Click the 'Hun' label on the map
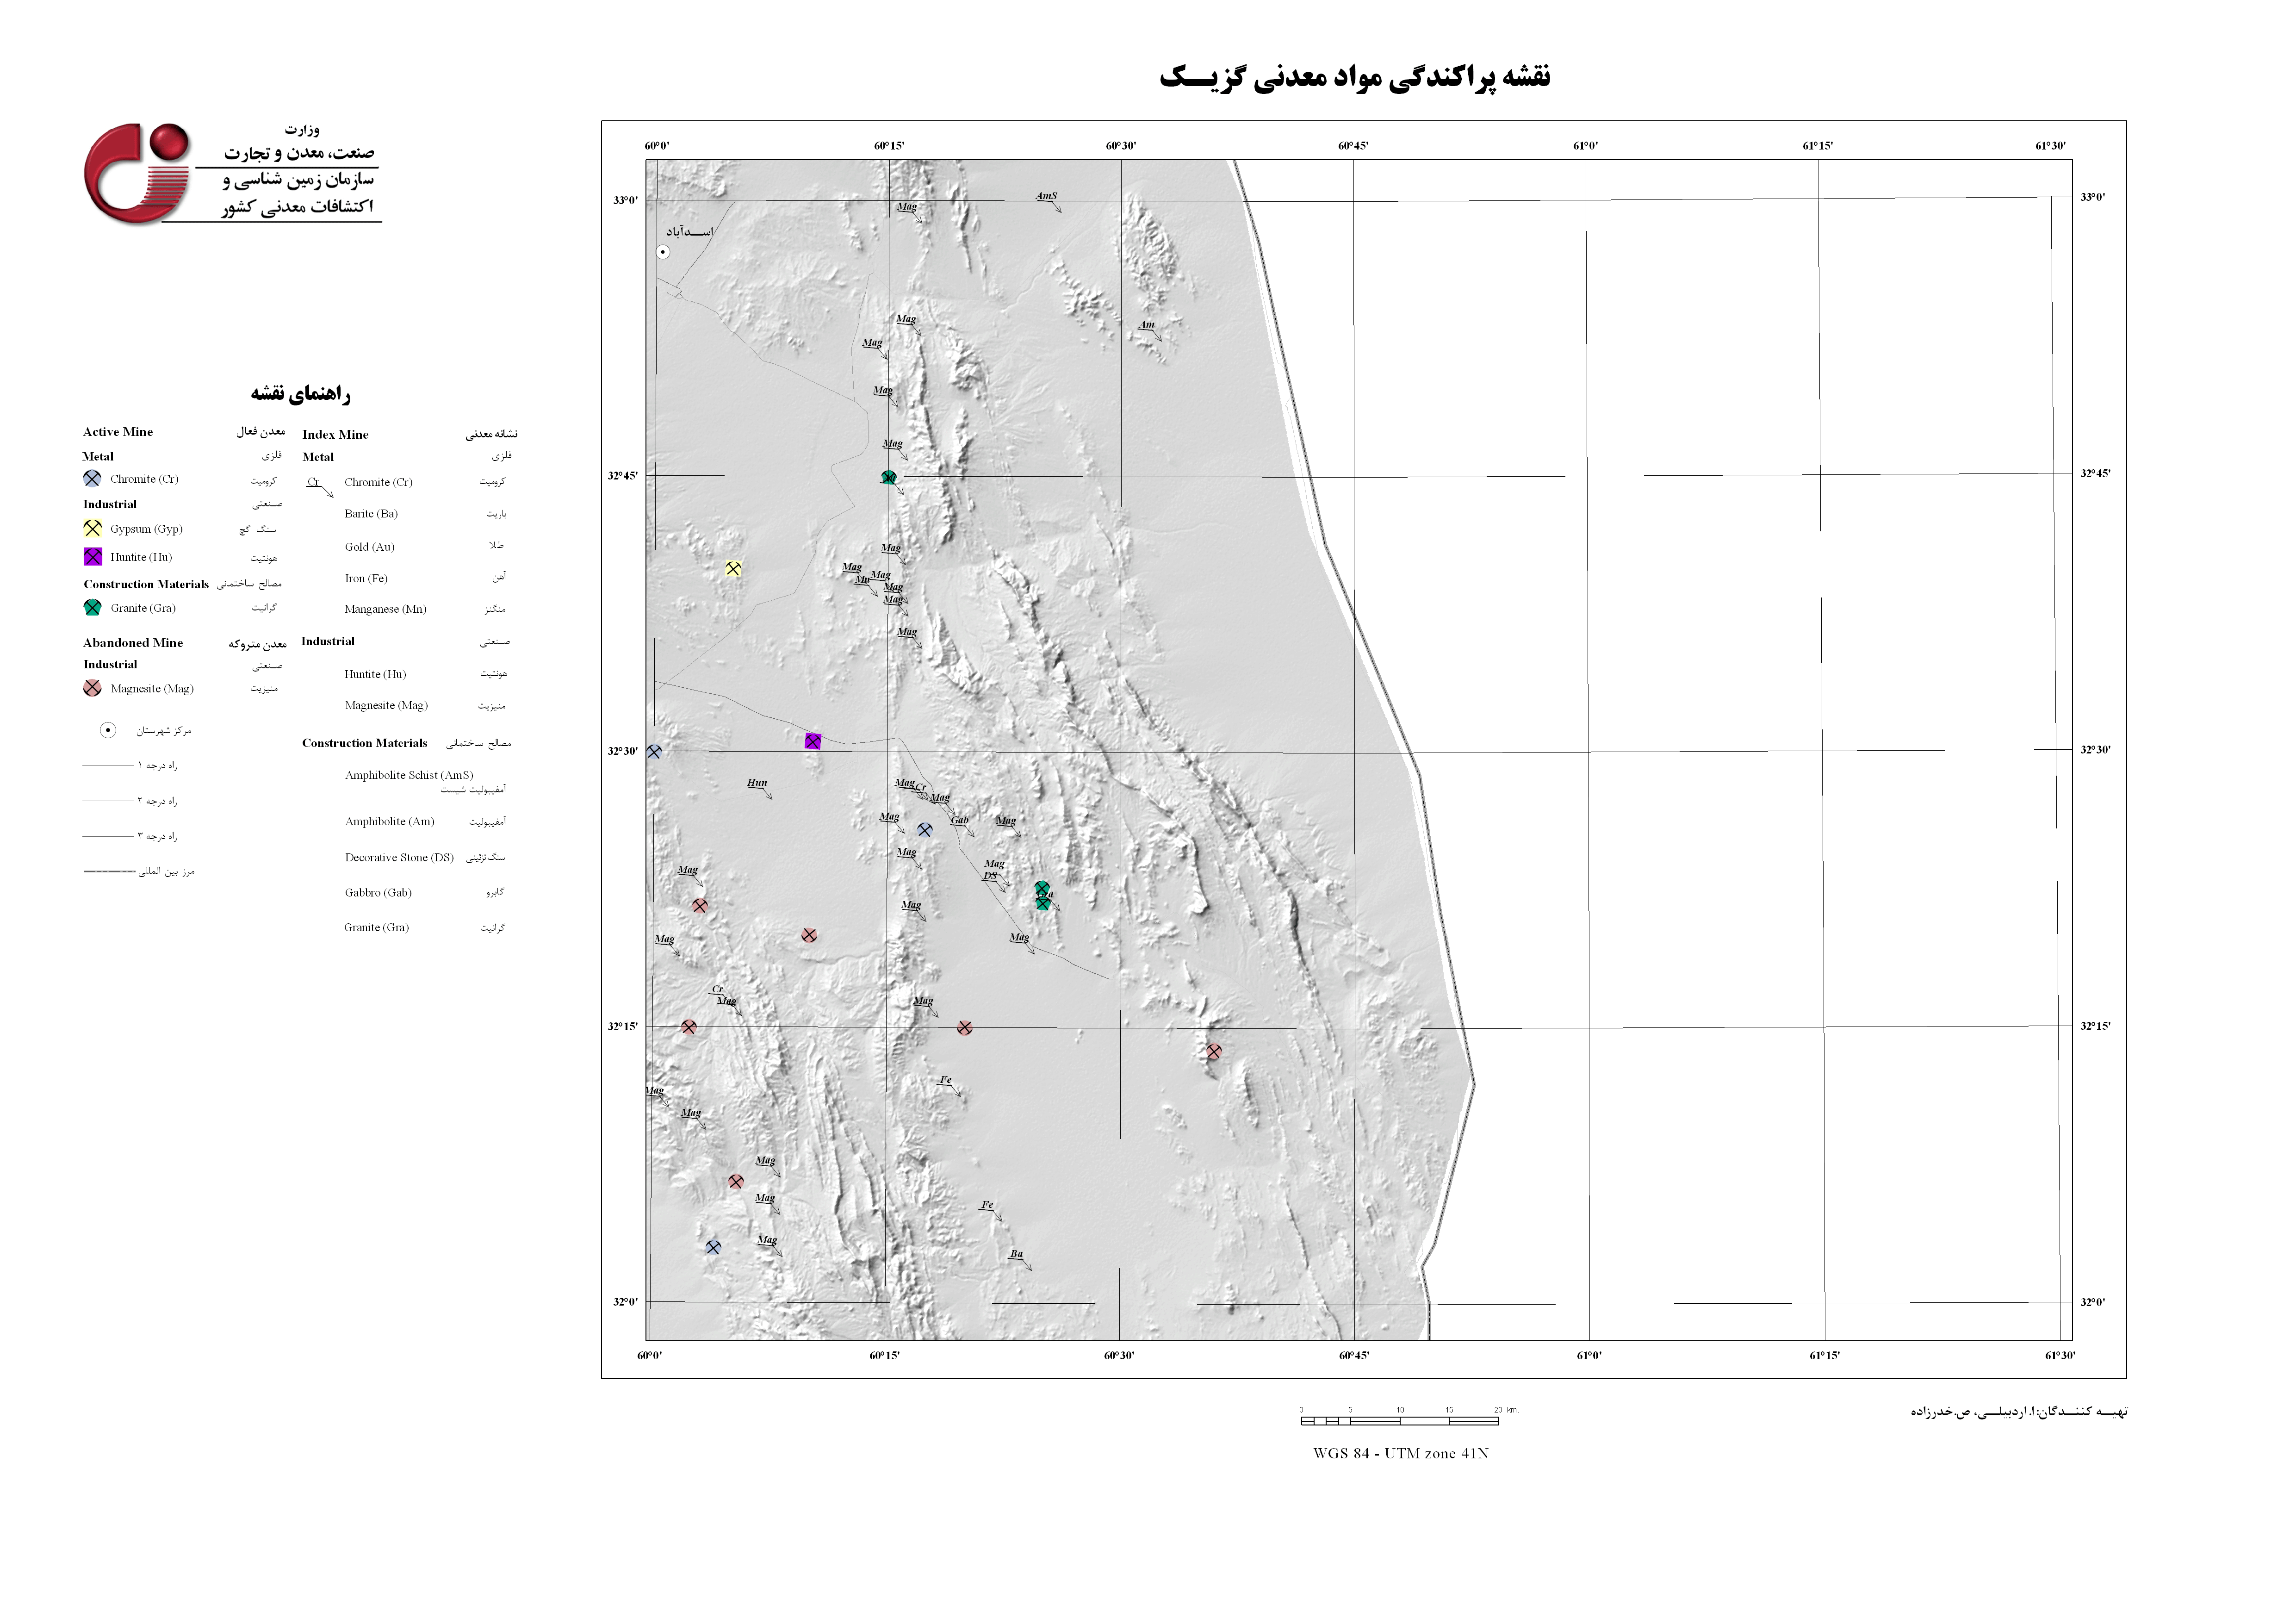The width and height of the screenshot is (2296, 1624). [757, 783]
